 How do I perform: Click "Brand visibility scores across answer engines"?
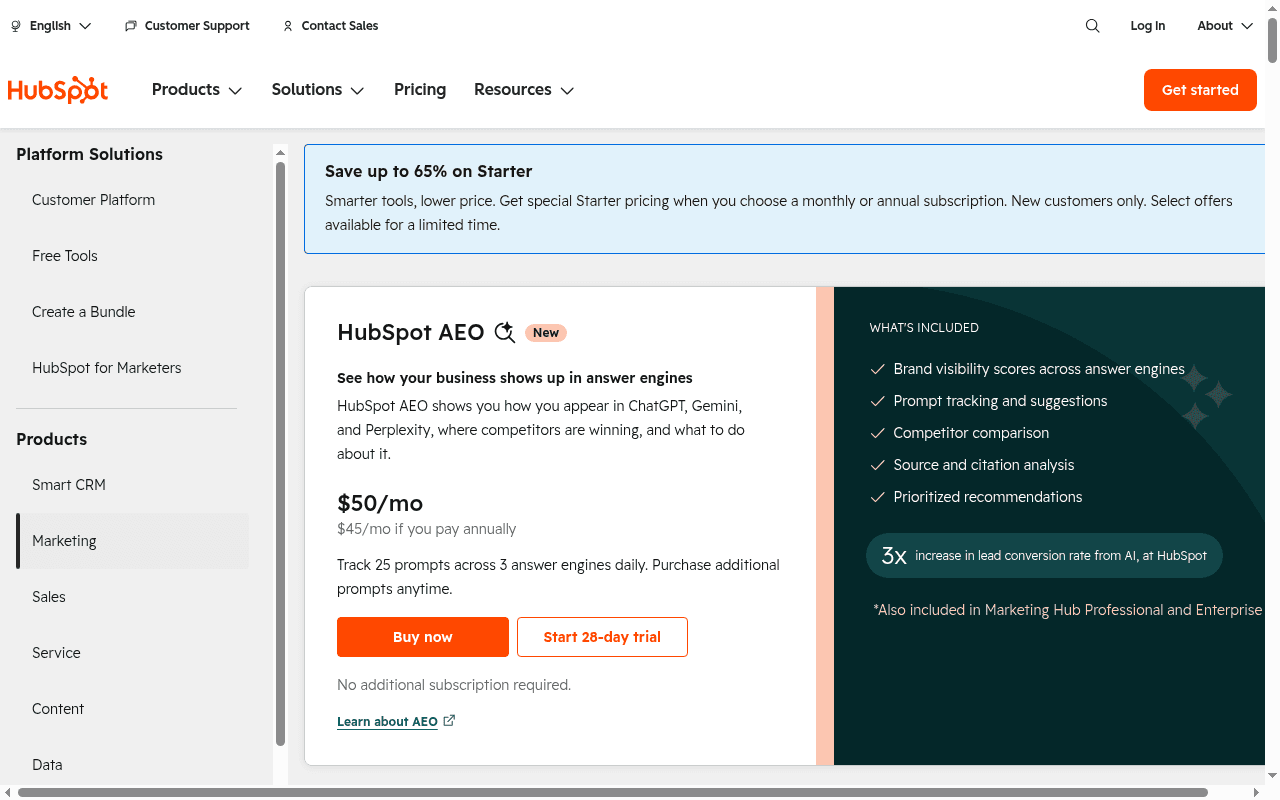pos(1039,369)
